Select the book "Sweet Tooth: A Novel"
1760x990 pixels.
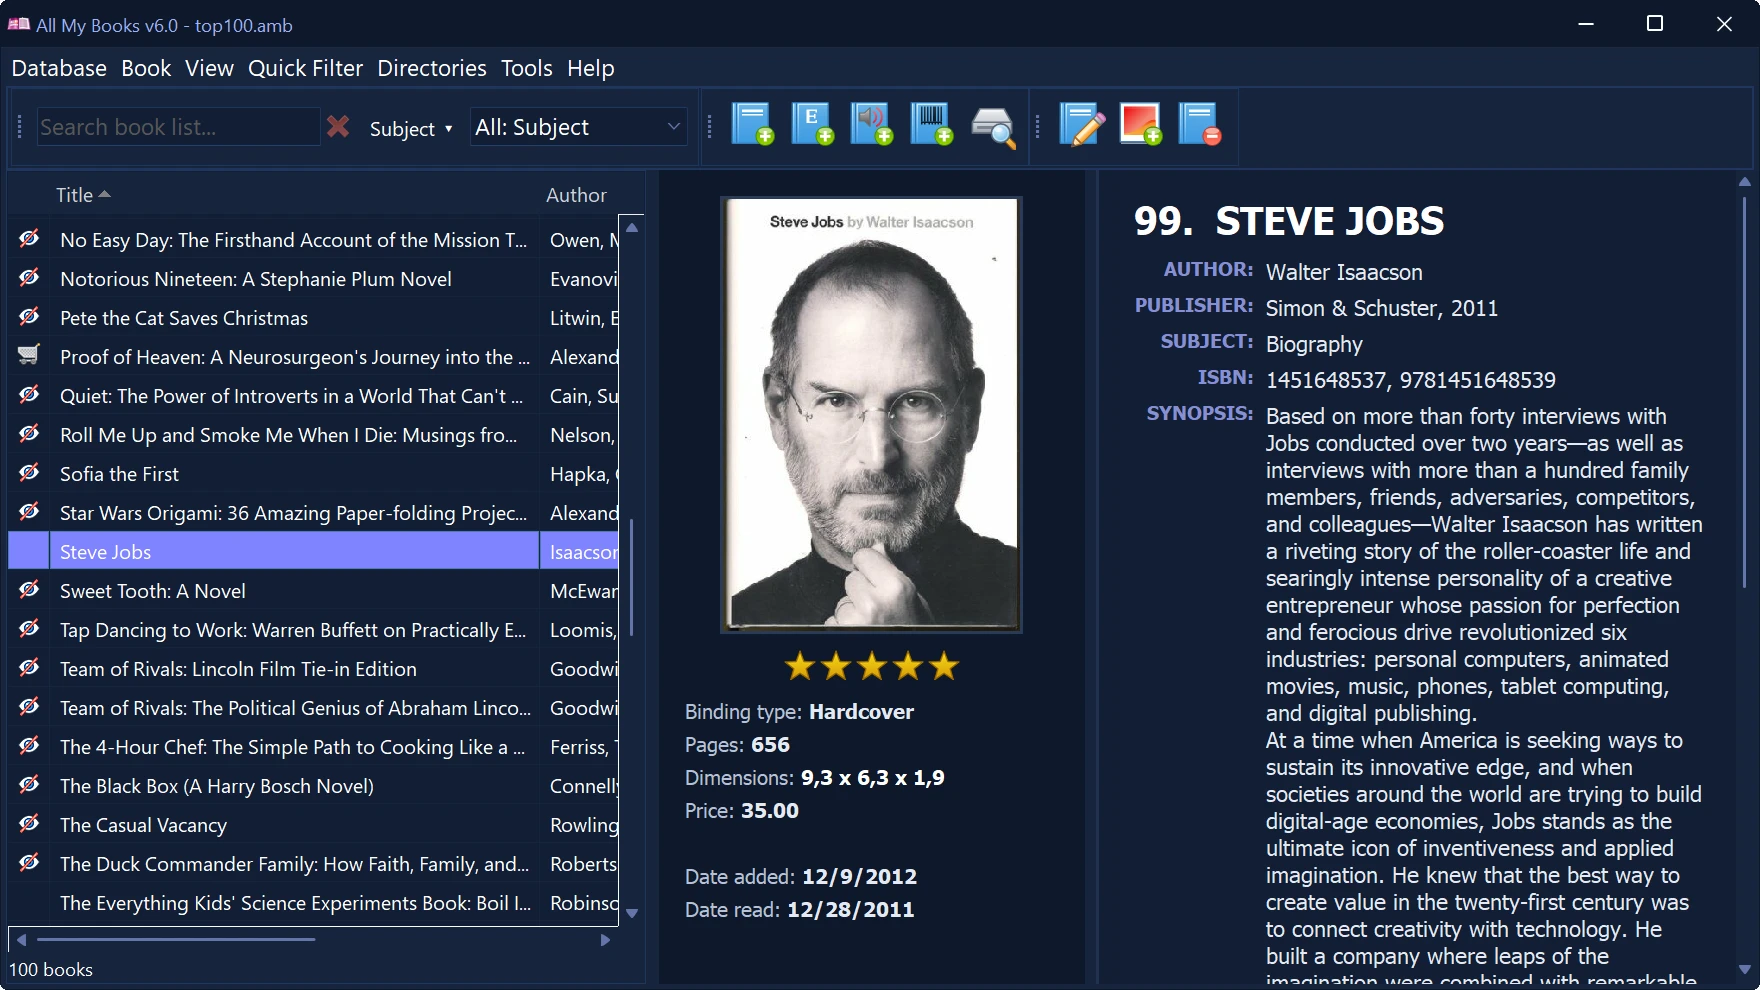(152, 591)
